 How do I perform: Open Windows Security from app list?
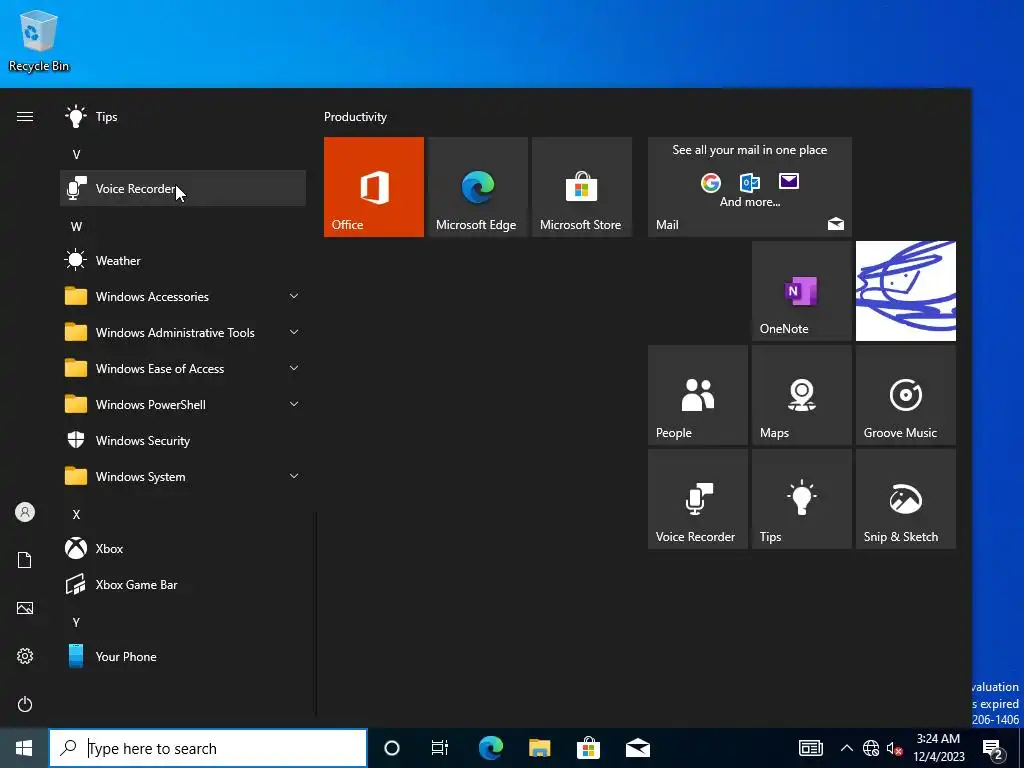tap(183, 441)
